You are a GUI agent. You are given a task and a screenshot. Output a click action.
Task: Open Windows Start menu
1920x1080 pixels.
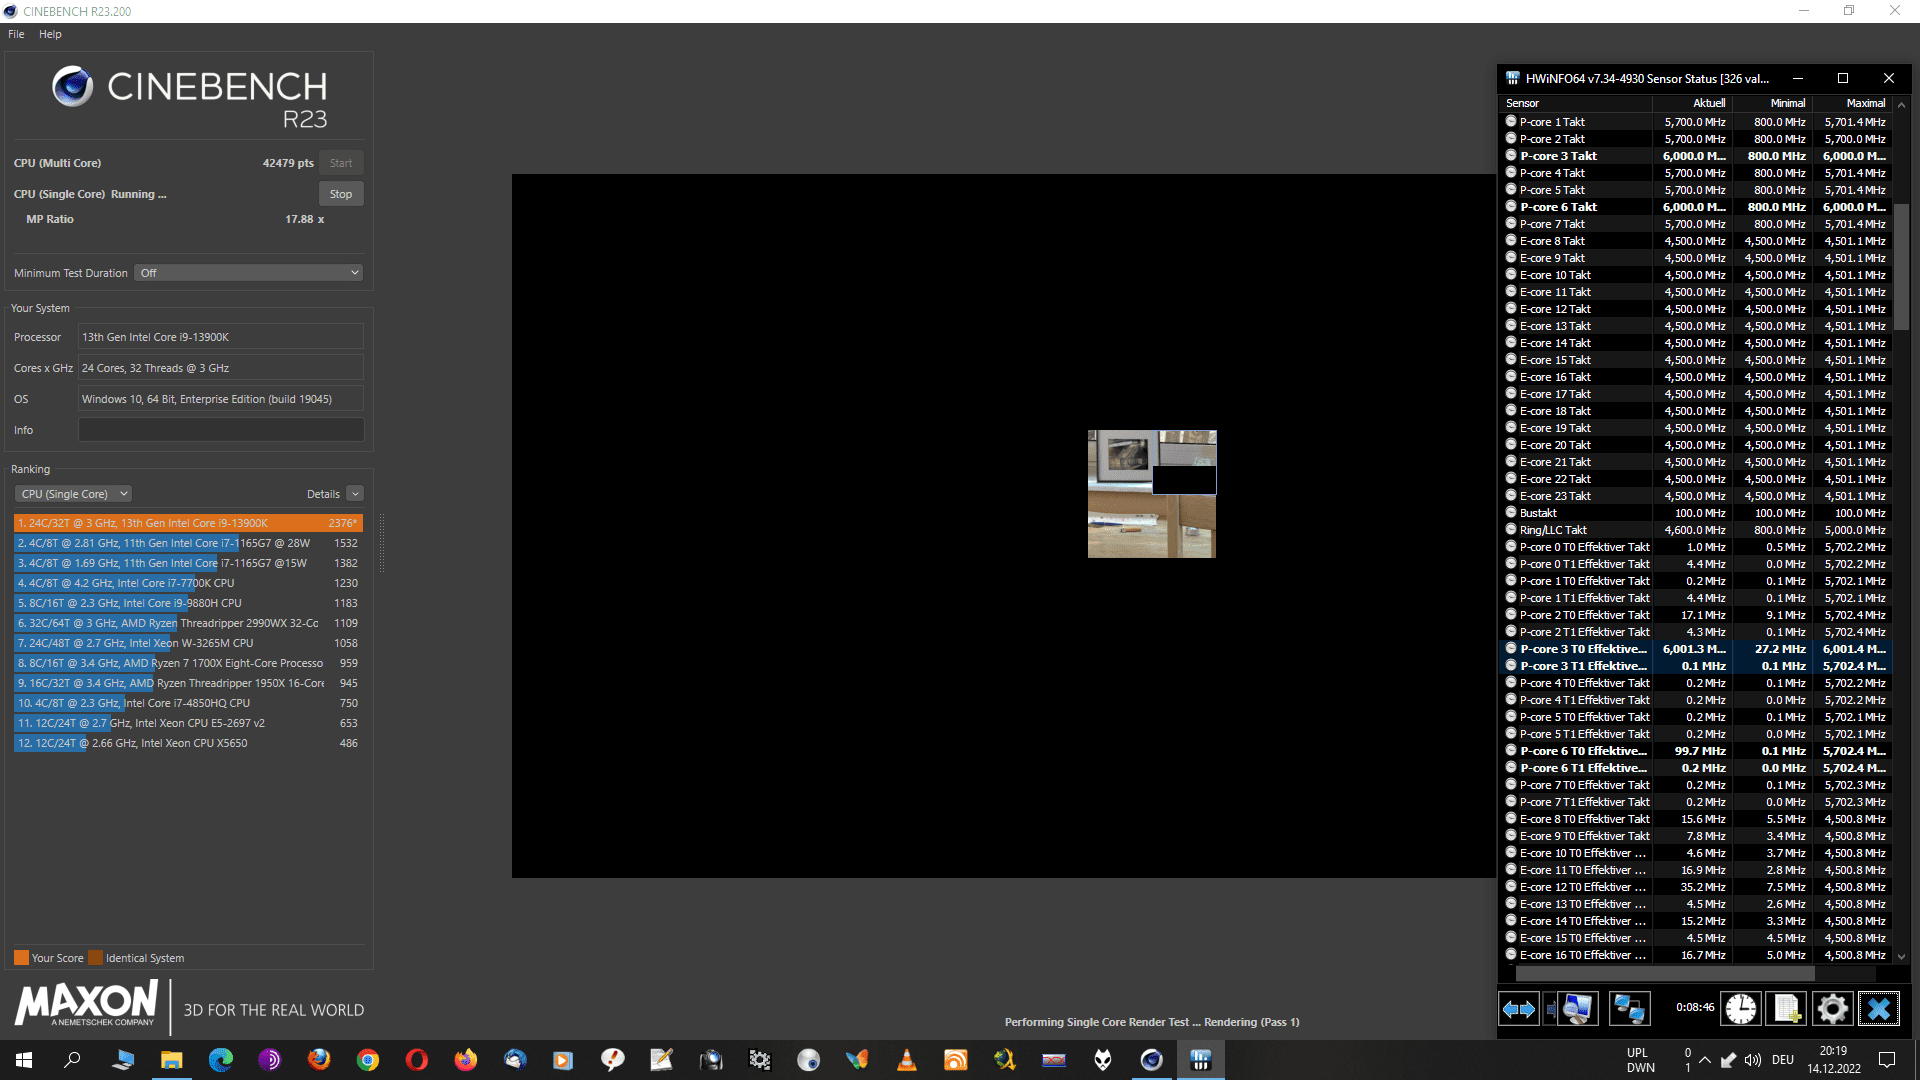(24, 1060)
